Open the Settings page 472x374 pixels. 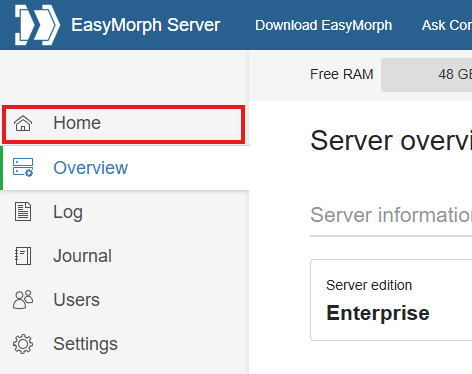click(125, 344)
